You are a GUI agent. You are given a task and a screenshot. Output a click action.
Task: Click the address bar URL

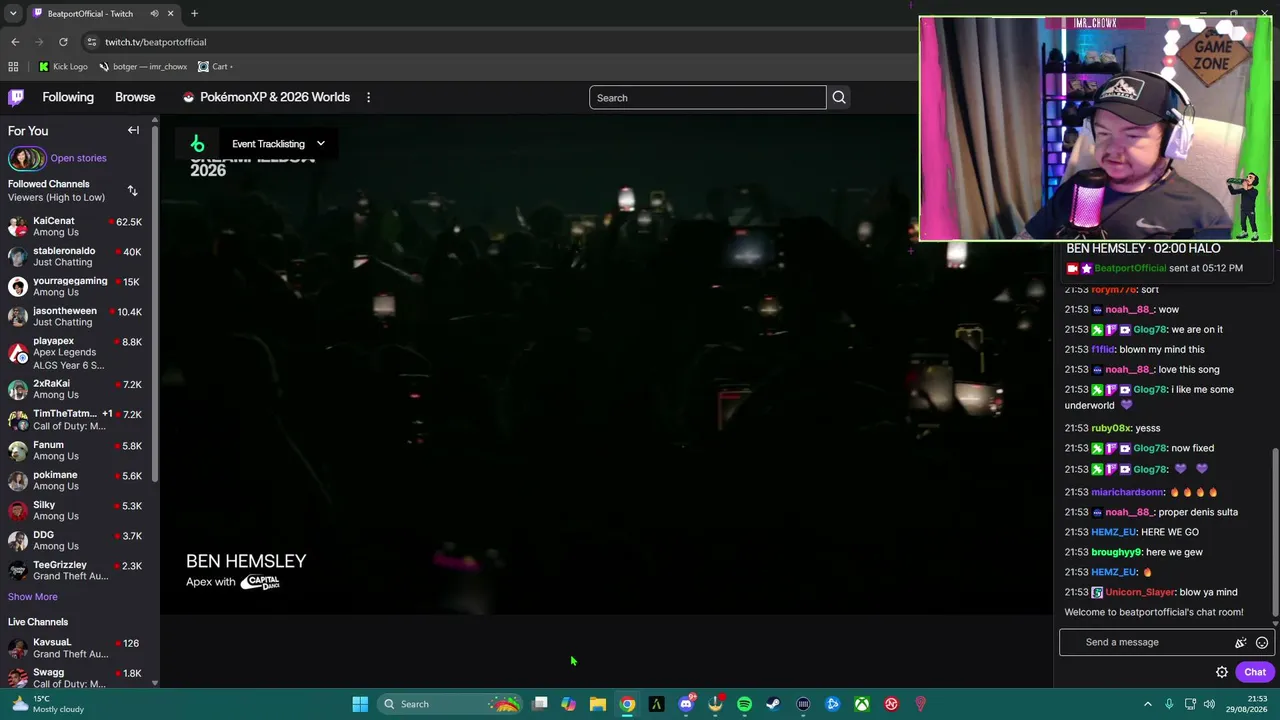(155, 42)
